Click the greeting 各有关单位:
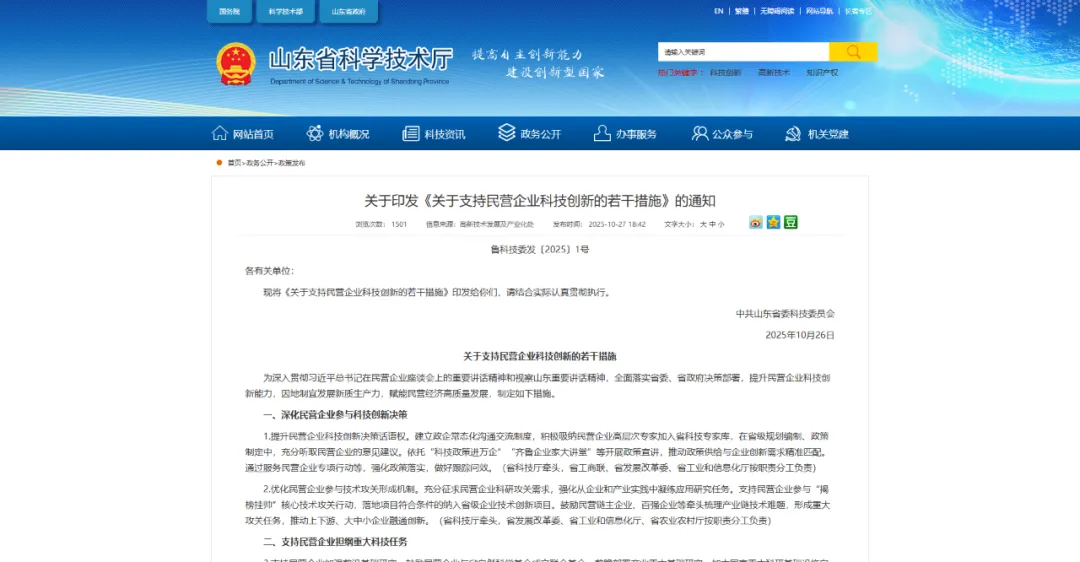1080x562 pixels. [269, 271]
